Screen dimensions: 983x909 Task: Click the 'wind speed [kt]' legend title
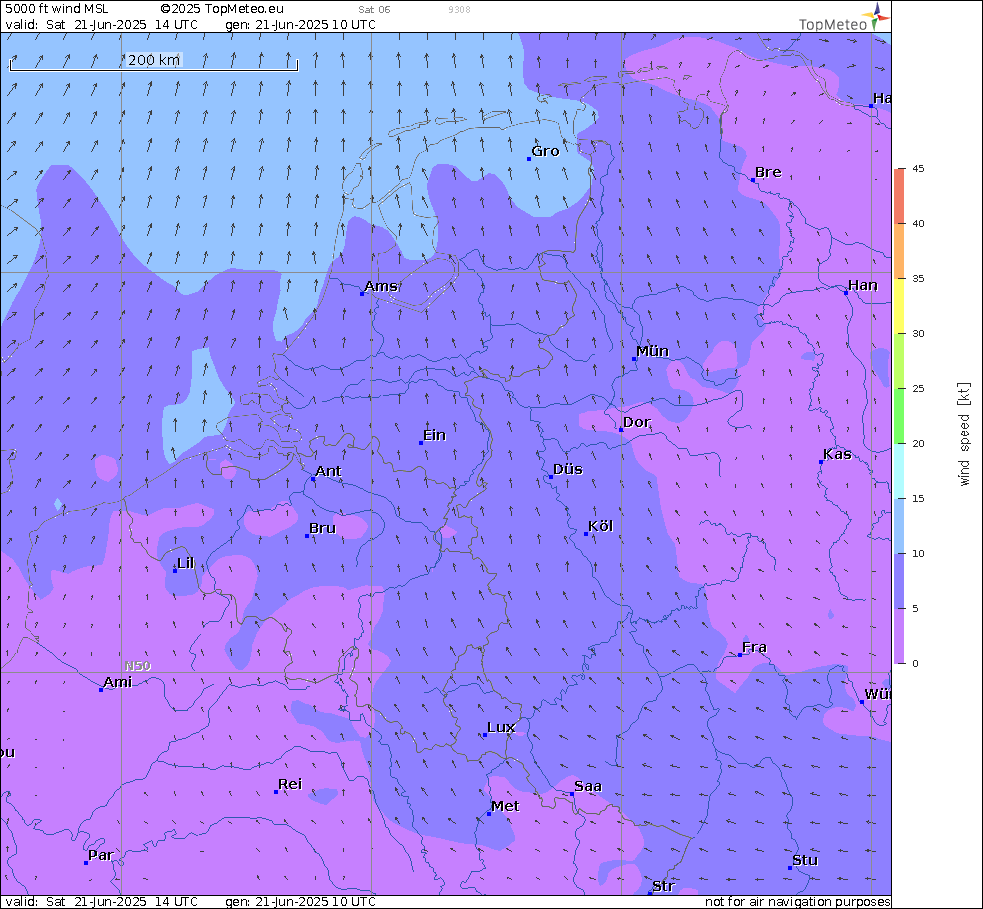pos(964,434)
